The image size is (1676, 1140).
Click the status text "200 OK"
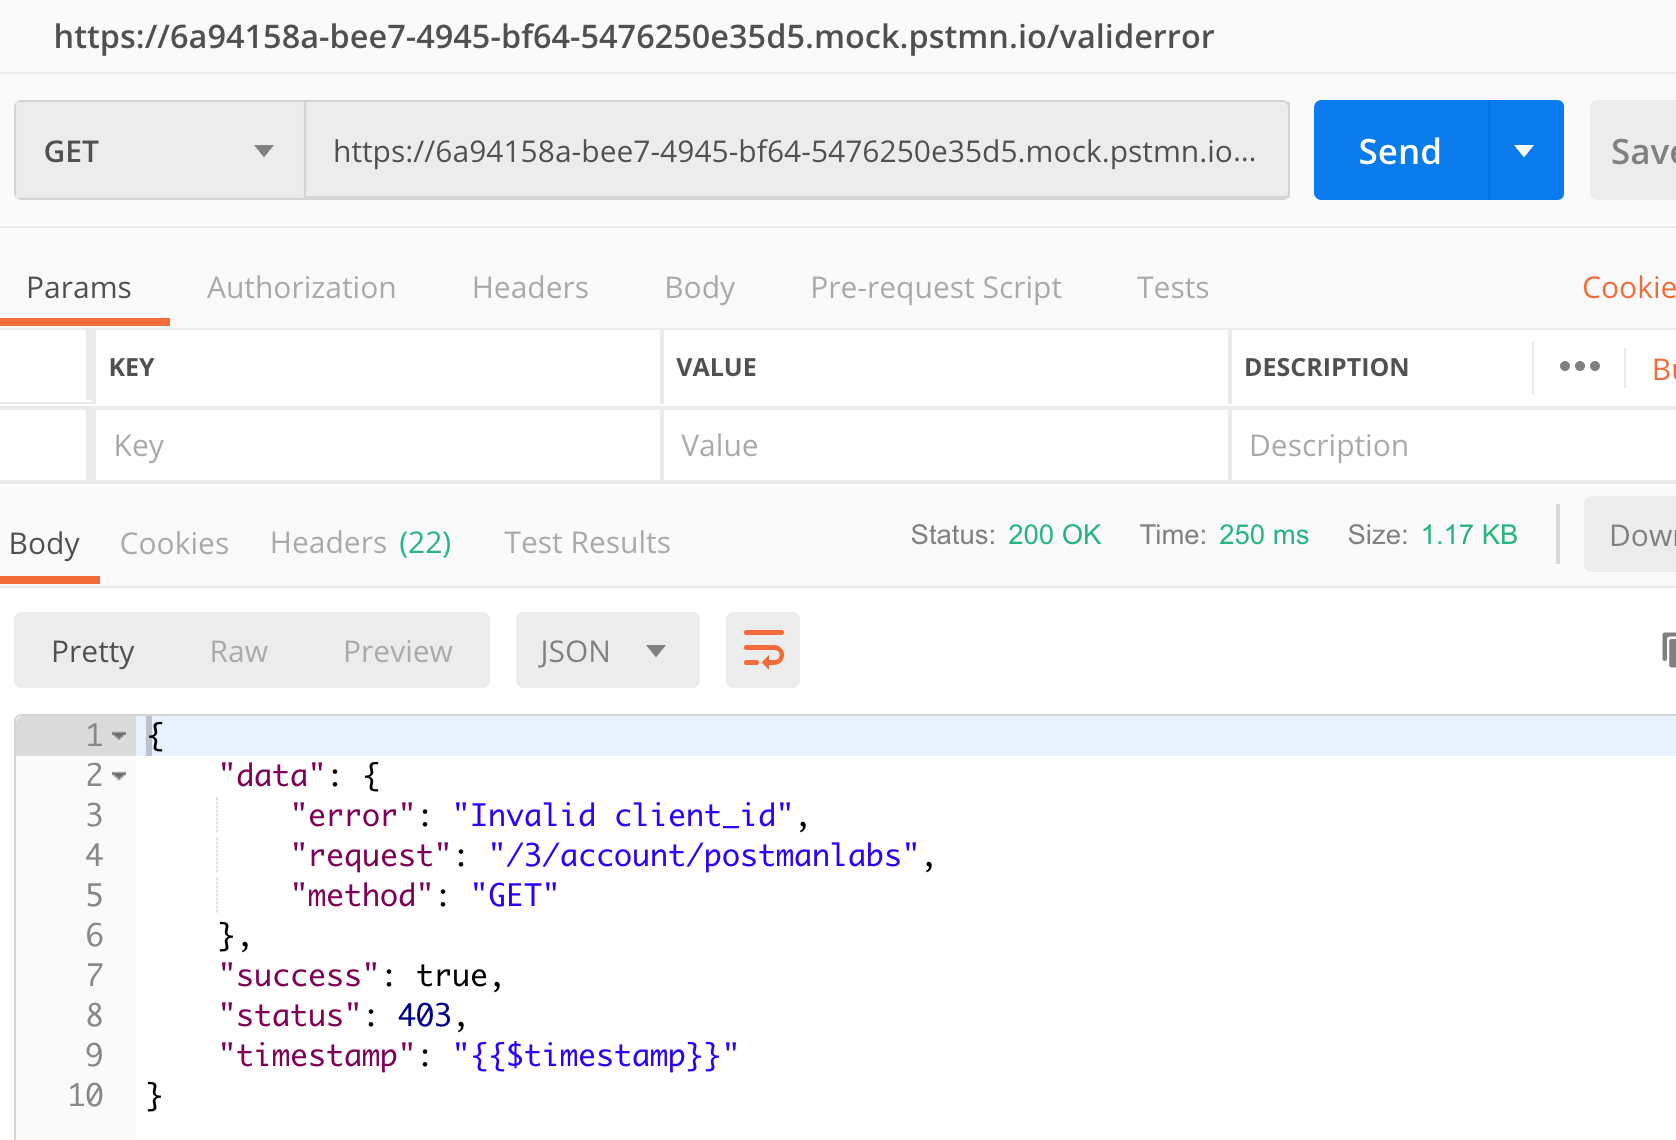tap(1054, 535)
